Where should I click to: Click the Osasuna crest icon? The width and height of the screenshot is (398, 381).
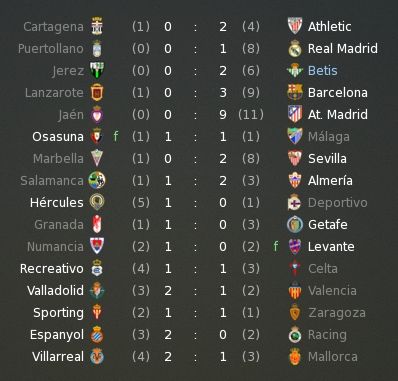(x=97, y=136)
